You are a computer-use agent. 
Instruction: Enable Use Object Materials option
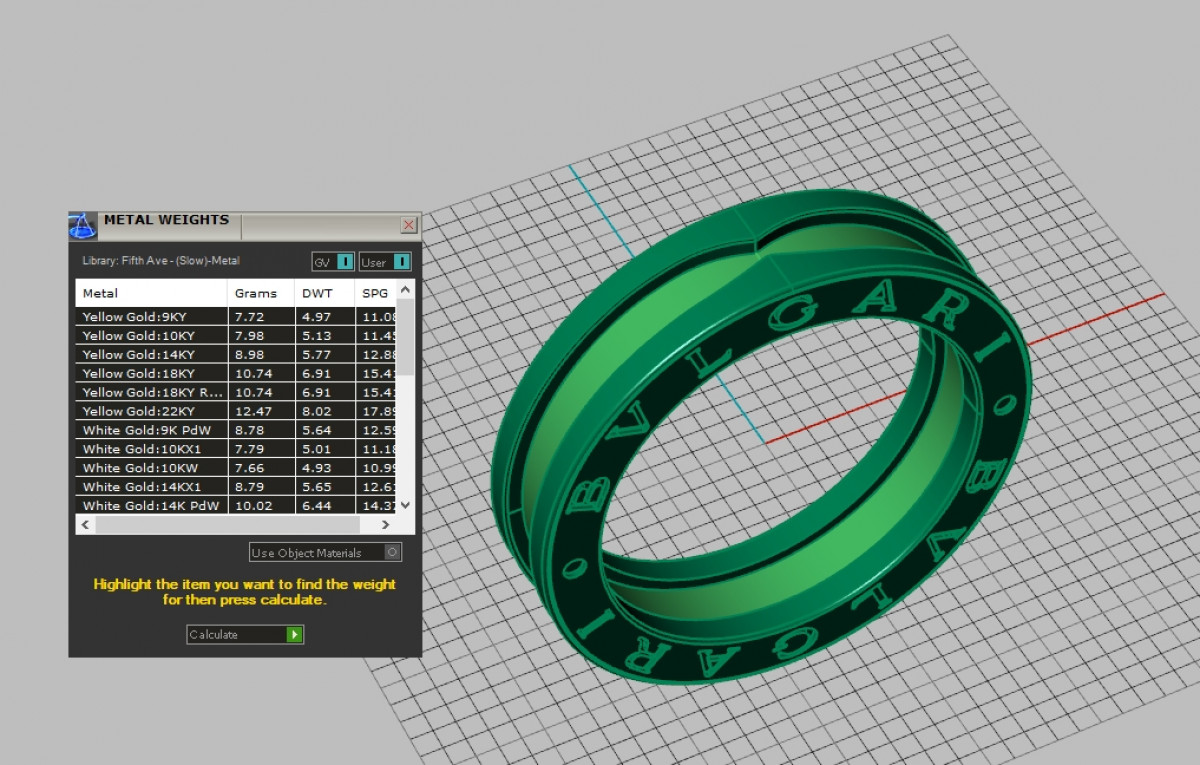[x=392, y=552]
